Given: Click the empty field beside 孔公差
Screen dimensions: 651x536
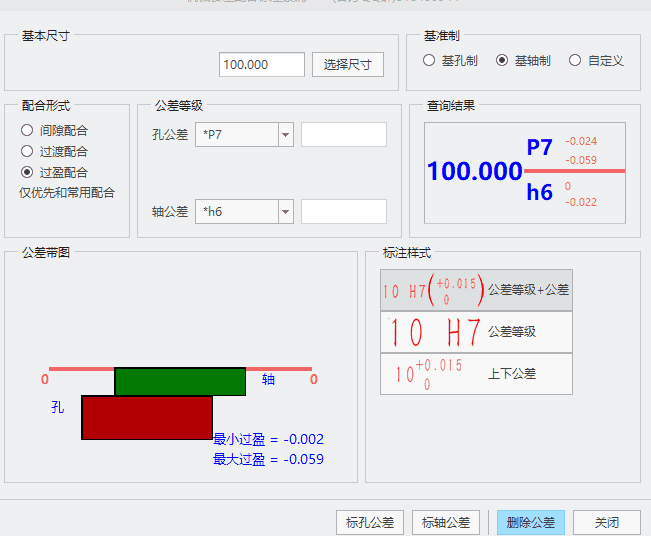Looking at the screenshot, I should coord(343,135).
